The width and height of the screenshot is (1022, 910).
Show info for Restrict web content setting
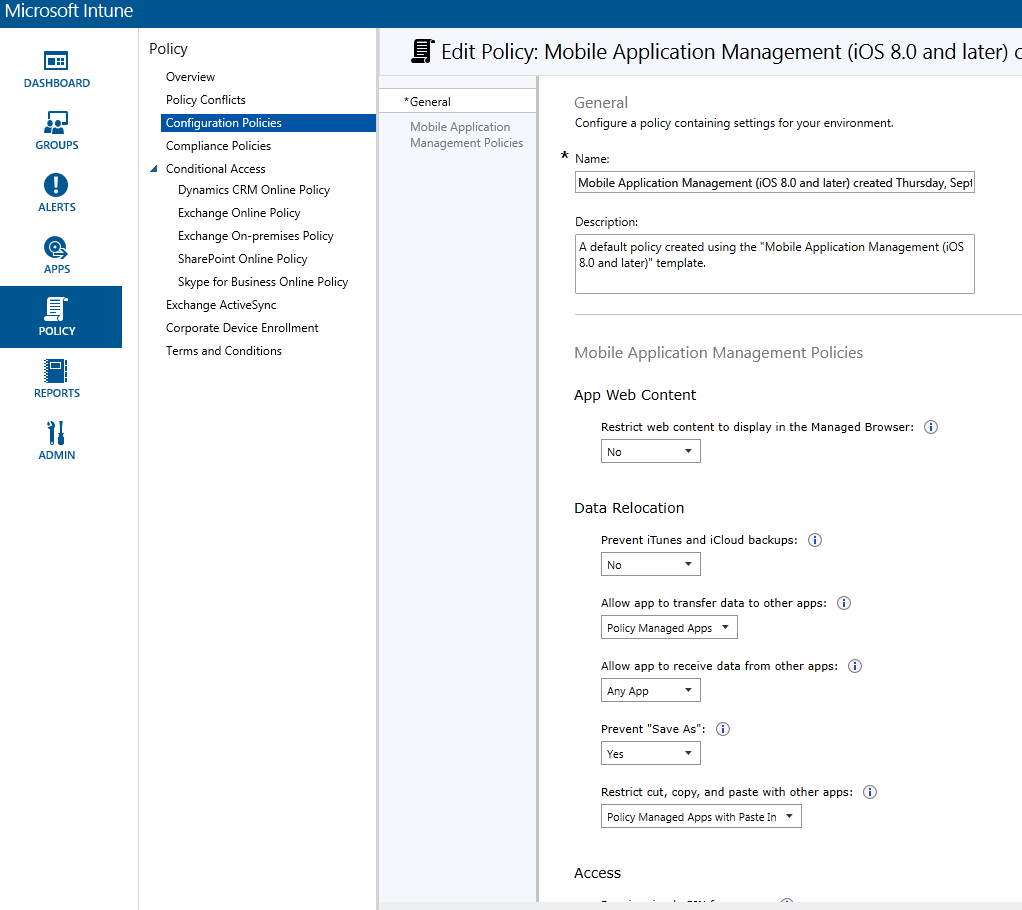pos(931,427)
